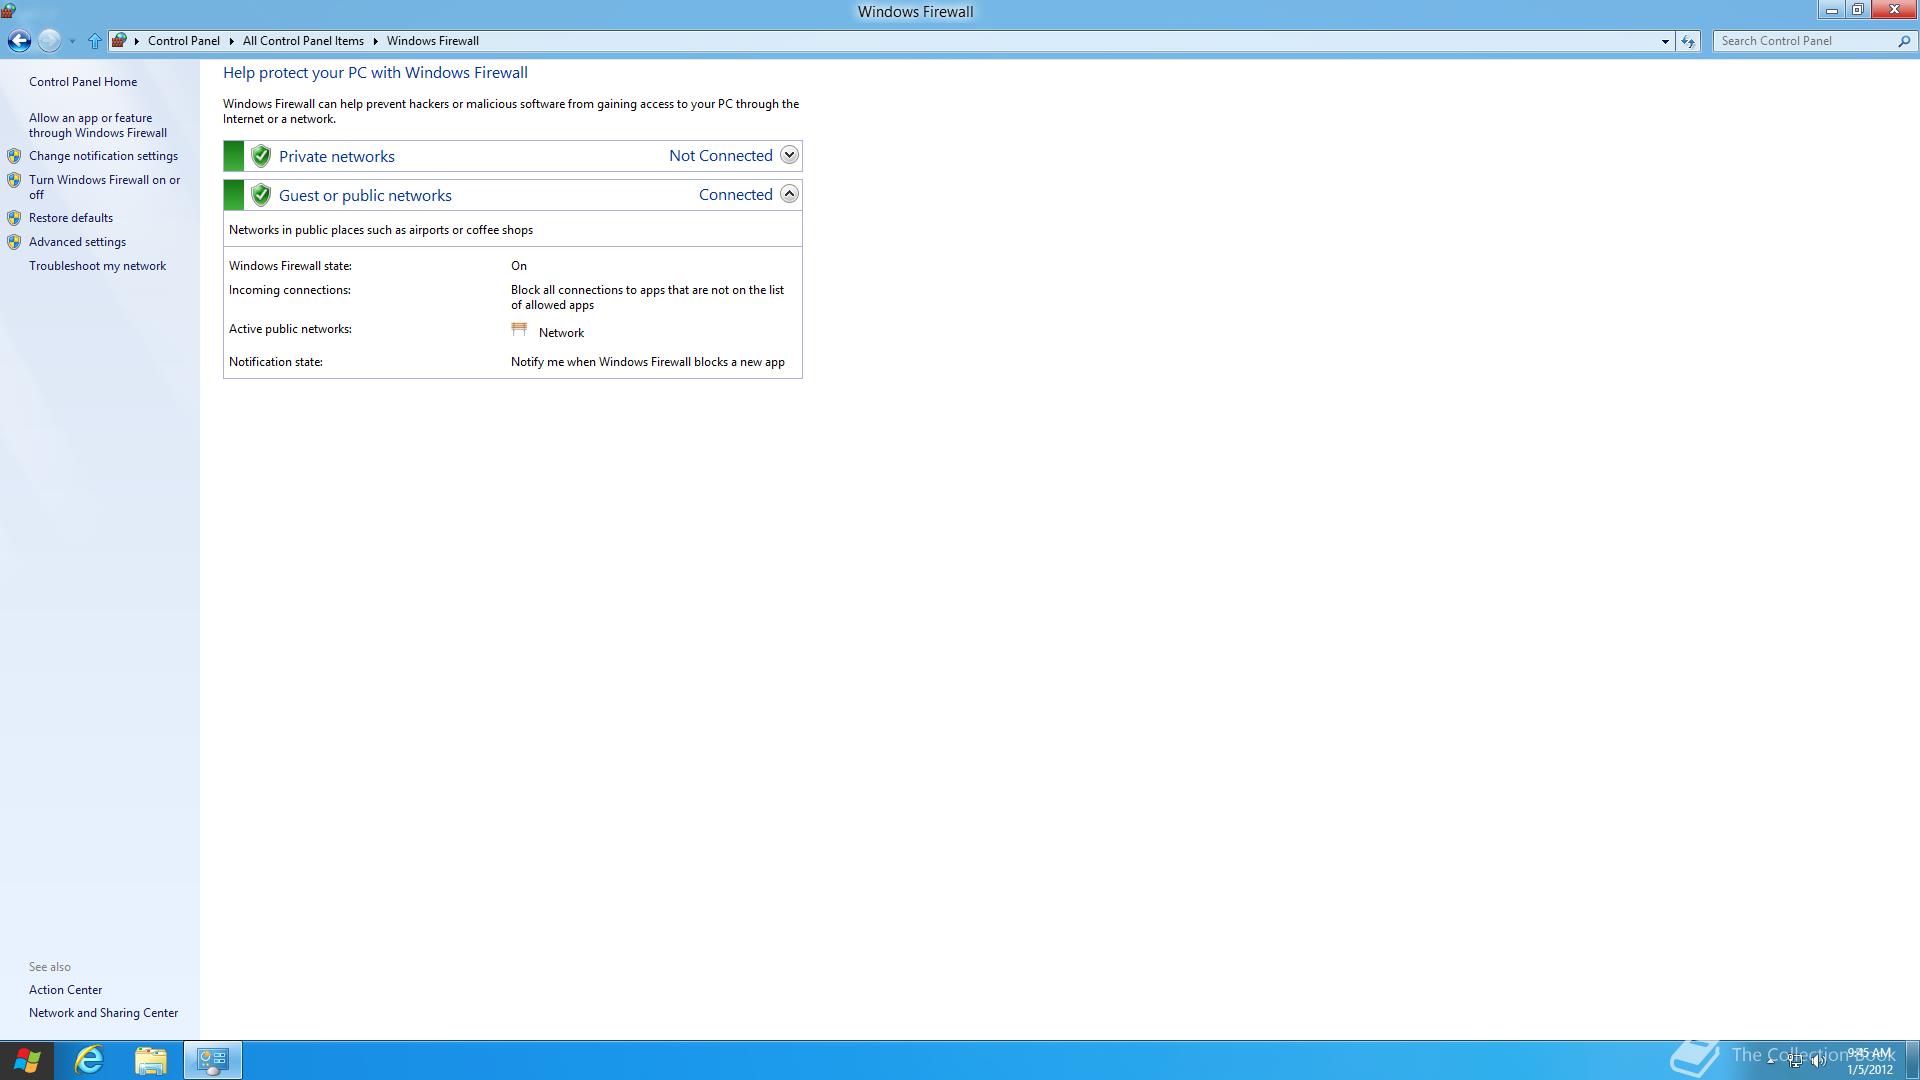The width and height of the screenshot is (1920, 1080).
Task: Expand arrow after Control Panel breadcrumb
Action: click(231, 41)
